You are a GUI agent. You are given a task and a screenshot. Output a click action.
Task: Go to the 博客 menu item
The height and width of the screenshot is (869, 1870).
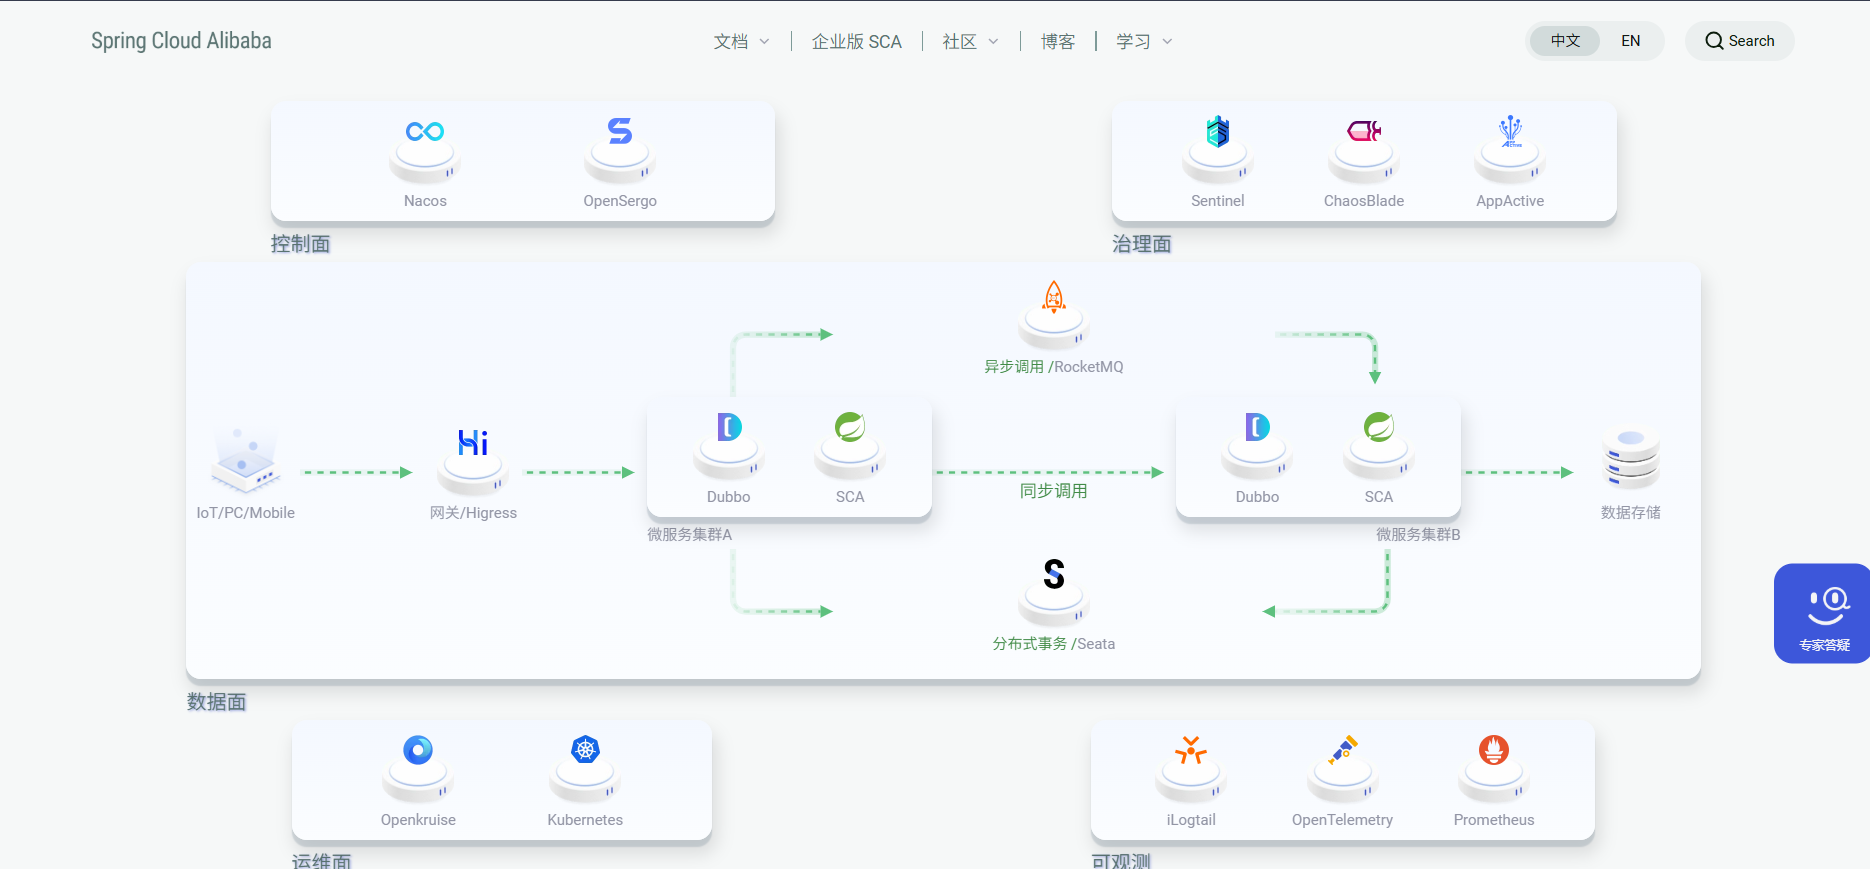pyautogui.click(x=1058, y=42)
